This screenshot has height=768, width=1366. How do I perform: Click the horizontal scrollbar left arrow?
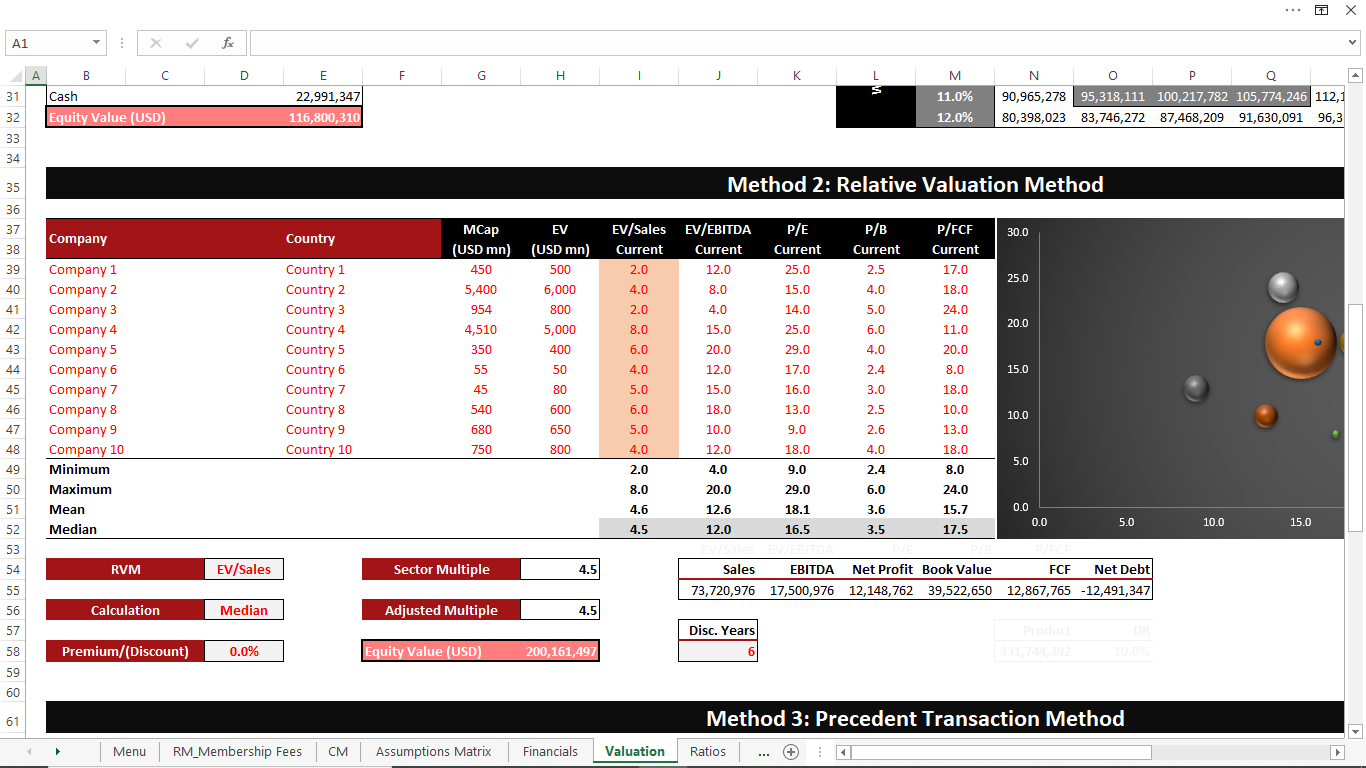coord(843,752)
